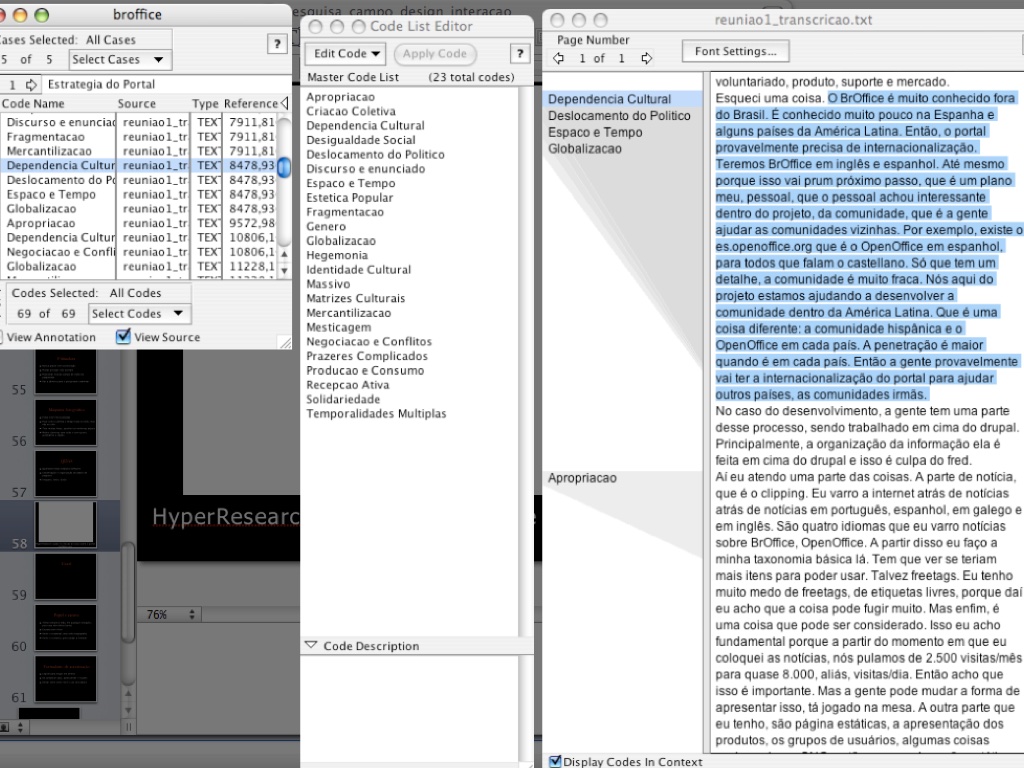Toggle the View Source checkbox
Screen dimensions: 1024x768
point(124,337)
